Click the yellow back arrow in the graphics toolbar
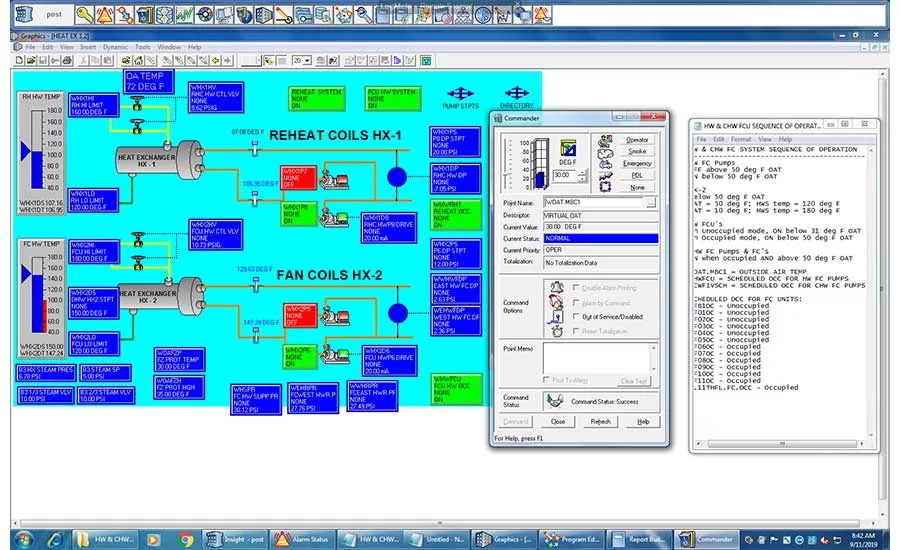The height and width of the screenshot is (550, 900). click(216, 60)
